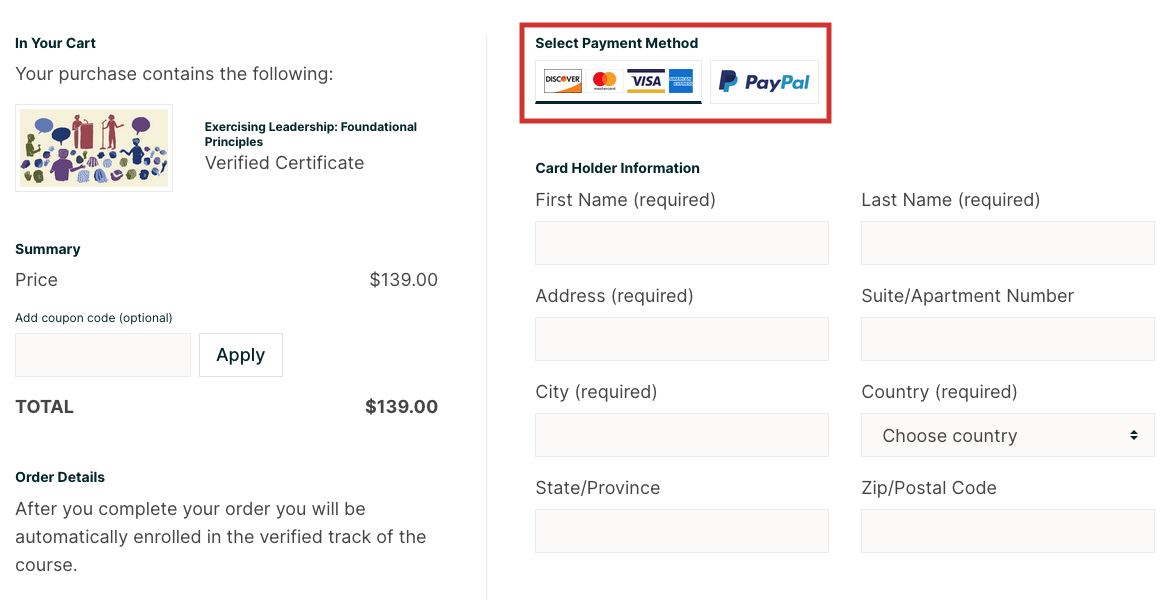
Task: Focus the First Name field
Action: click(682, 243)
